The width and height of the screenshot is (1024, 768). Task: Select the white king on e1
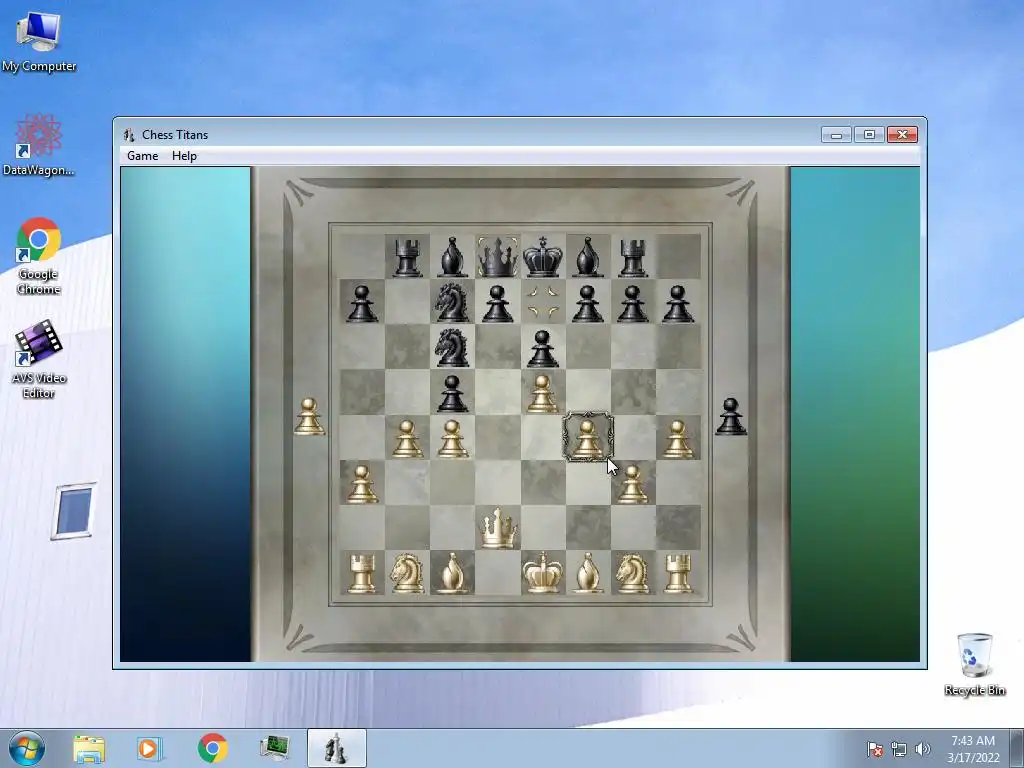pyautogui.click(x=543, y=573)
